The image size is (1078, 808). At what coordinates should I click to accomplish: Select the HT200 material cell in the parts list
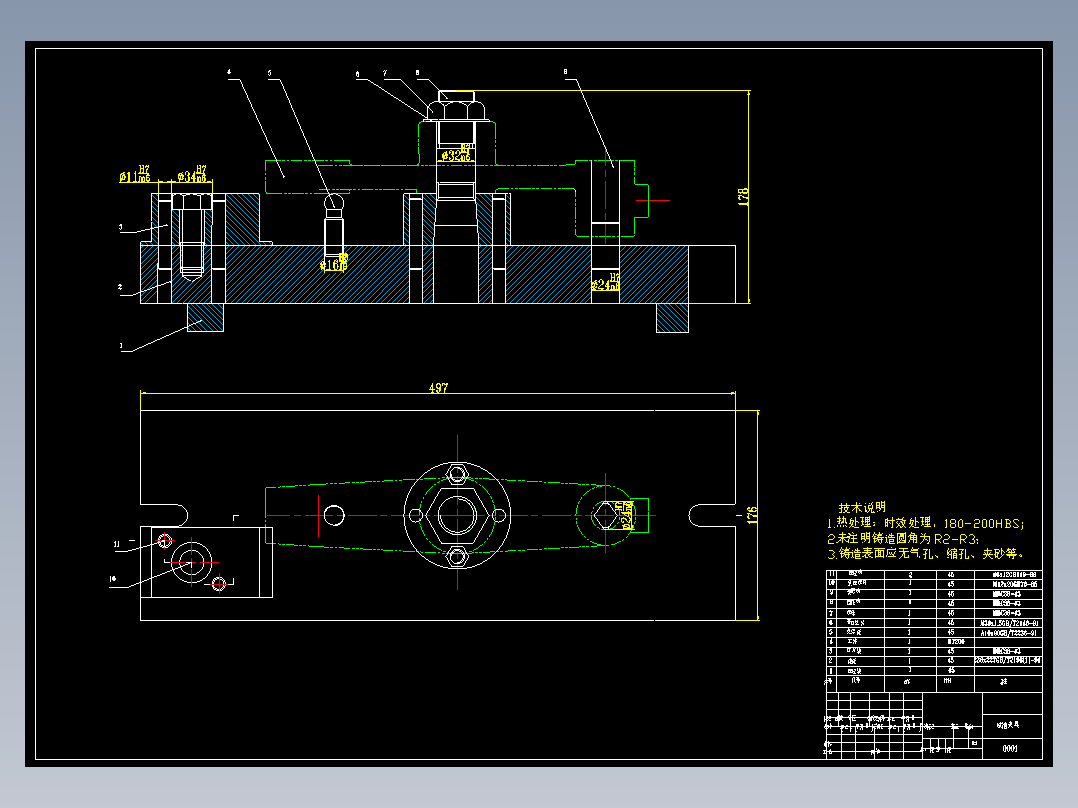pyautogui.click(x=956, y=642)
